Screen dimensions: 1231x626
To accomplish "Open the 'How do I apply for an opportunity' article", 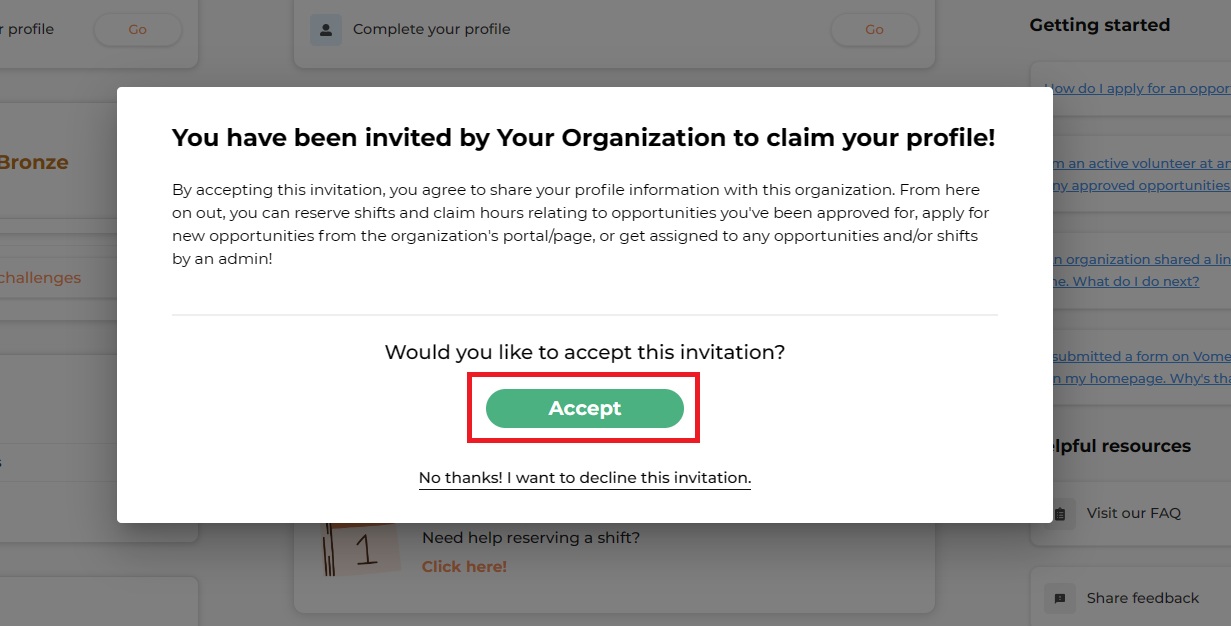I will pos(1138,88).
